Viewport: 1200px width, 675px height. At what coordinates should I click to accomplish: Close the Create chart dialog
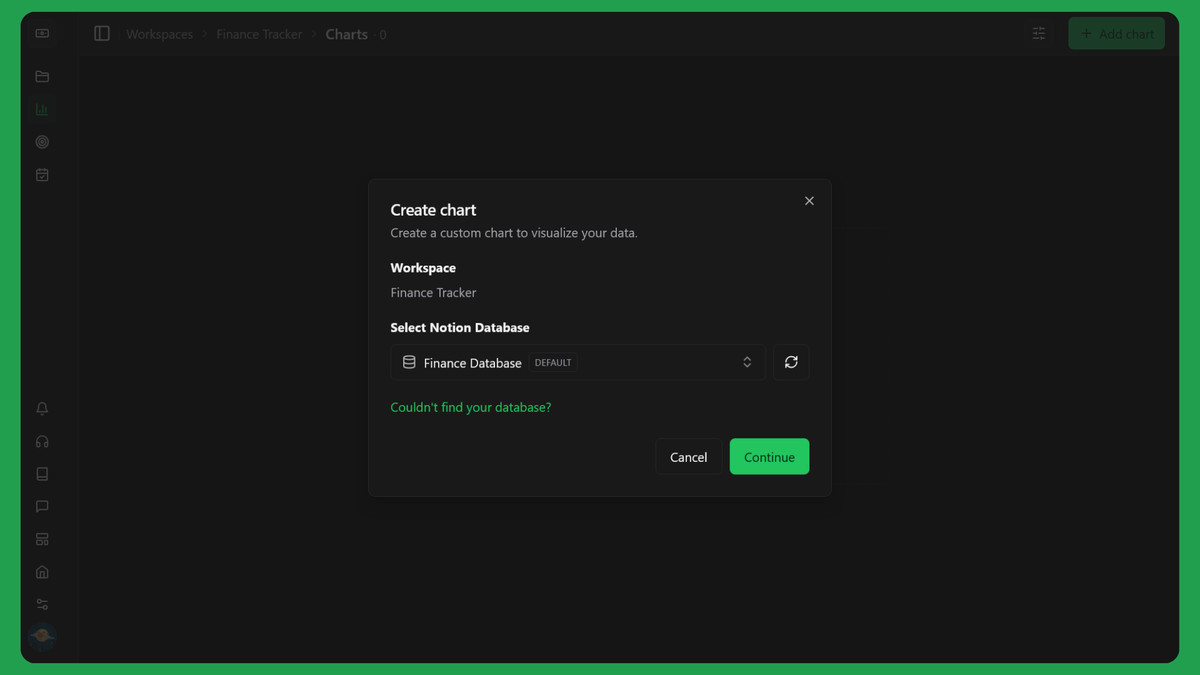coord(809,201)
